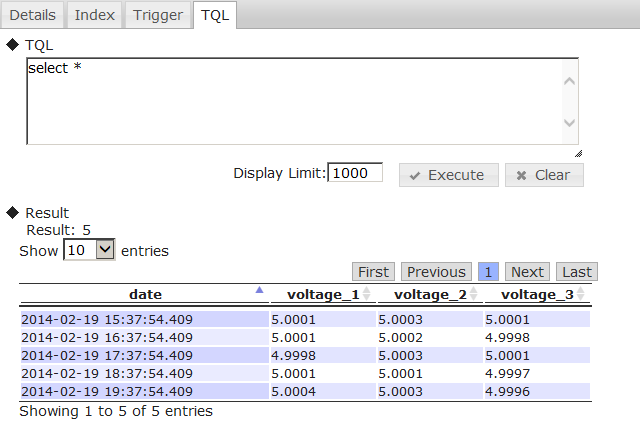Sort by voltage_1 column sort icon
Image resolution: width=640 pixels, height=440 pixels.
pos(366,294)
